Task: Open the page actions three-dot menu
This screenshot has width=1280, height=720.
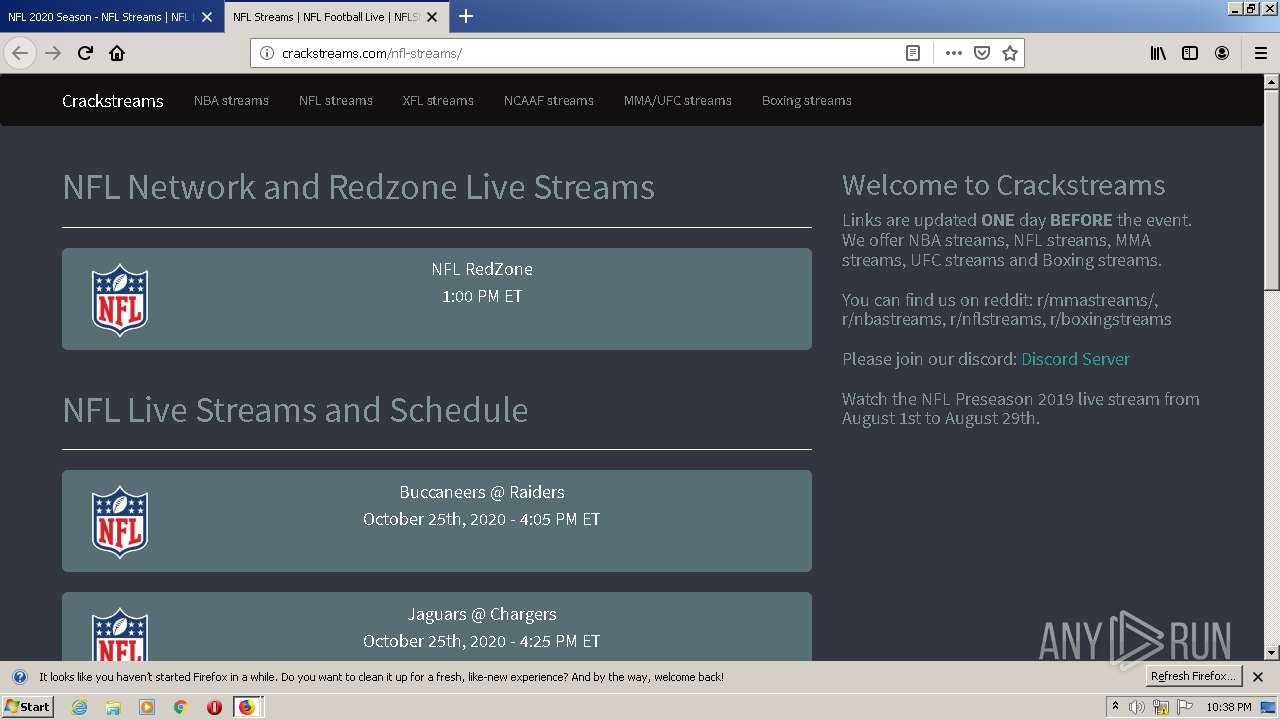Action: point(954,53)
